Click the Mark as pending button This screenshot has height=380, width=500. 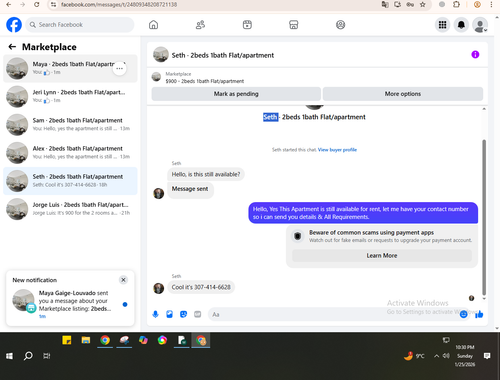236,94
